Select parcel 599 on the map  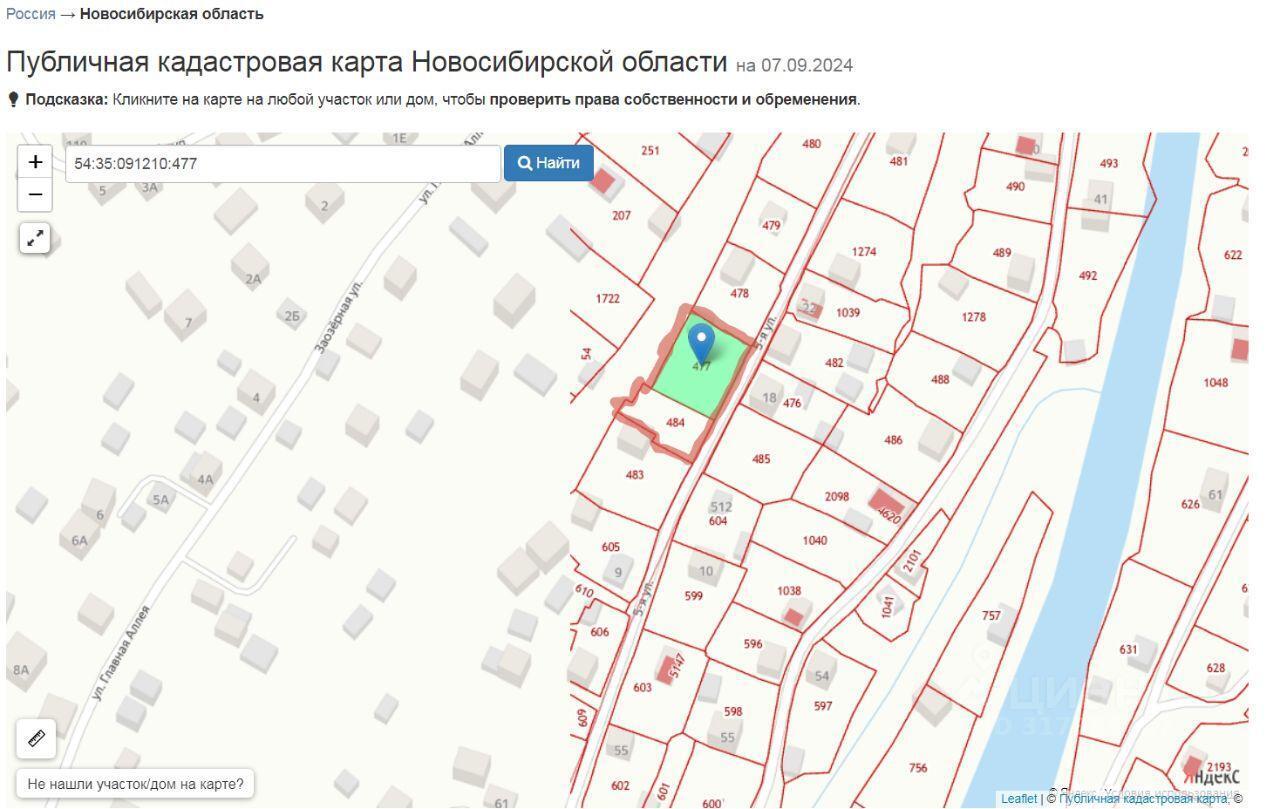coord(693,596)
